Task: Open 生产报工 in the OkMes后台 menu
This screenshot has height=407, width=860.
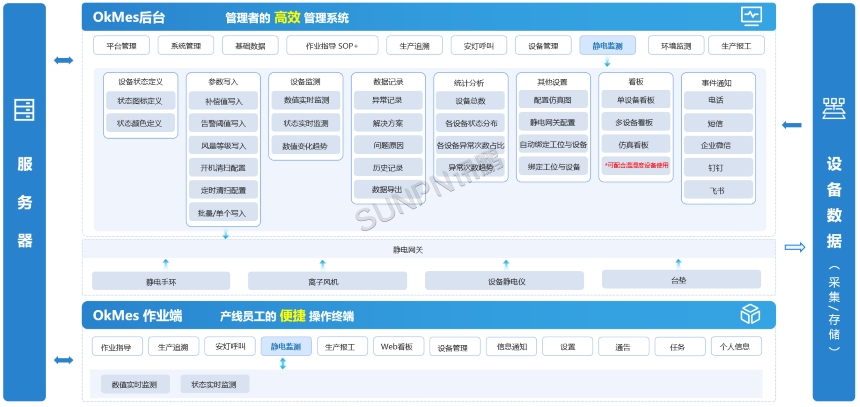Action: [x=737, y=46]
